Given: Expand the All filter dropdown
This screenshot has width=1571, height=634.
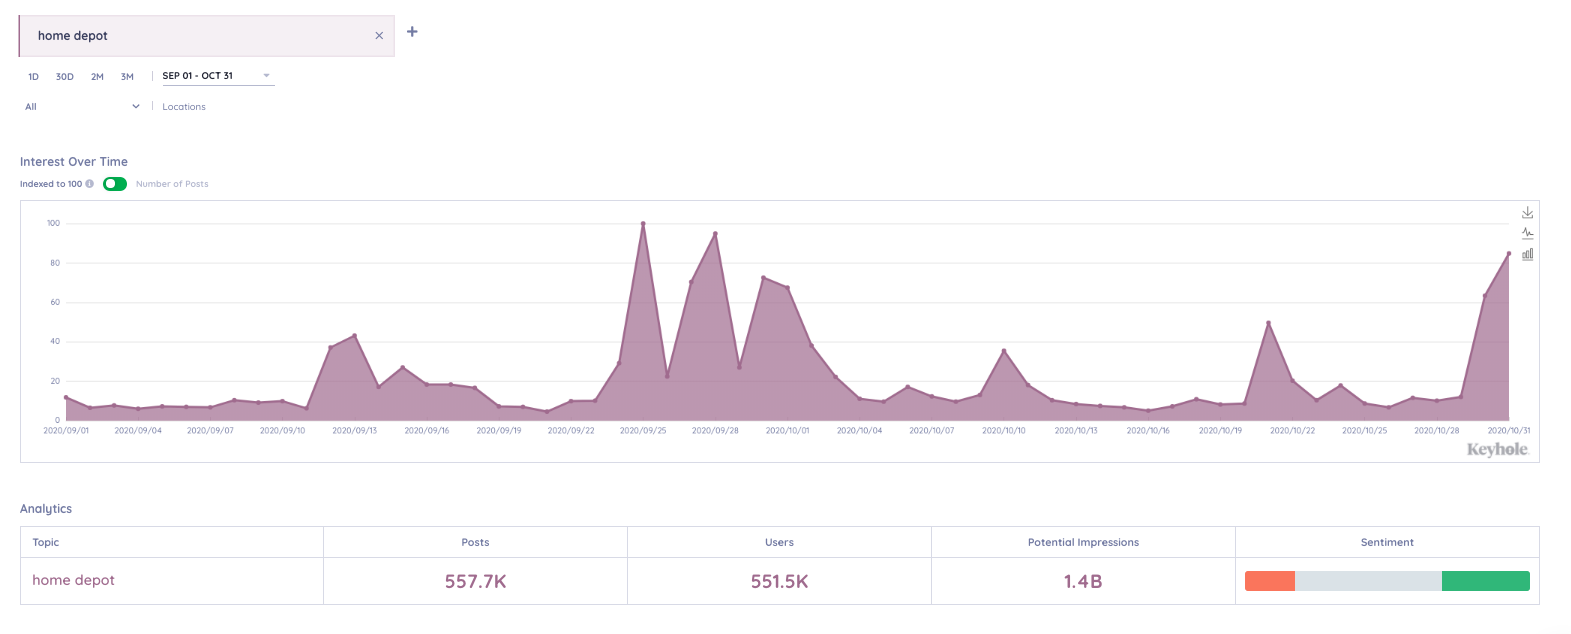Looking at the screenshot, I should coord(83,107).
